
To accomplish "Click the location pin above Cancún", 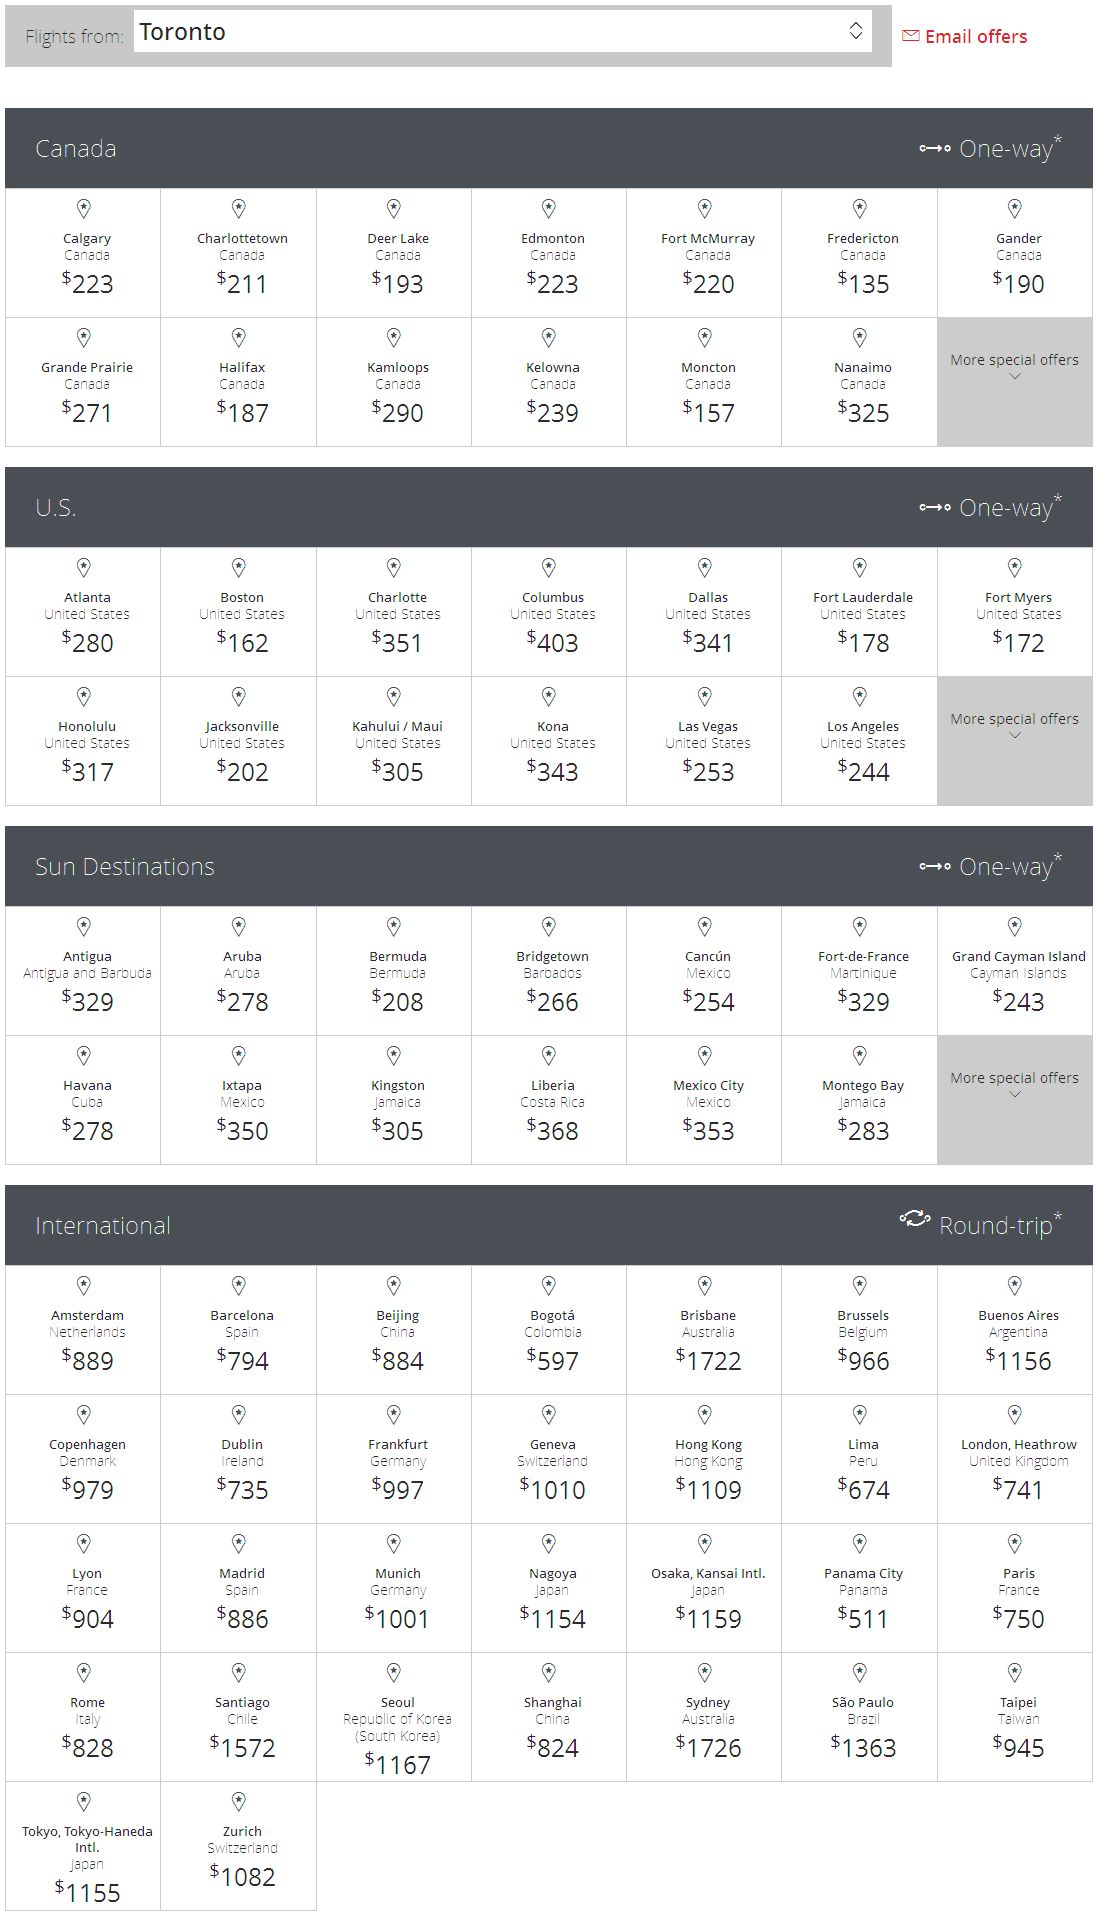I will pyautogui.click(x=705, y=927).
